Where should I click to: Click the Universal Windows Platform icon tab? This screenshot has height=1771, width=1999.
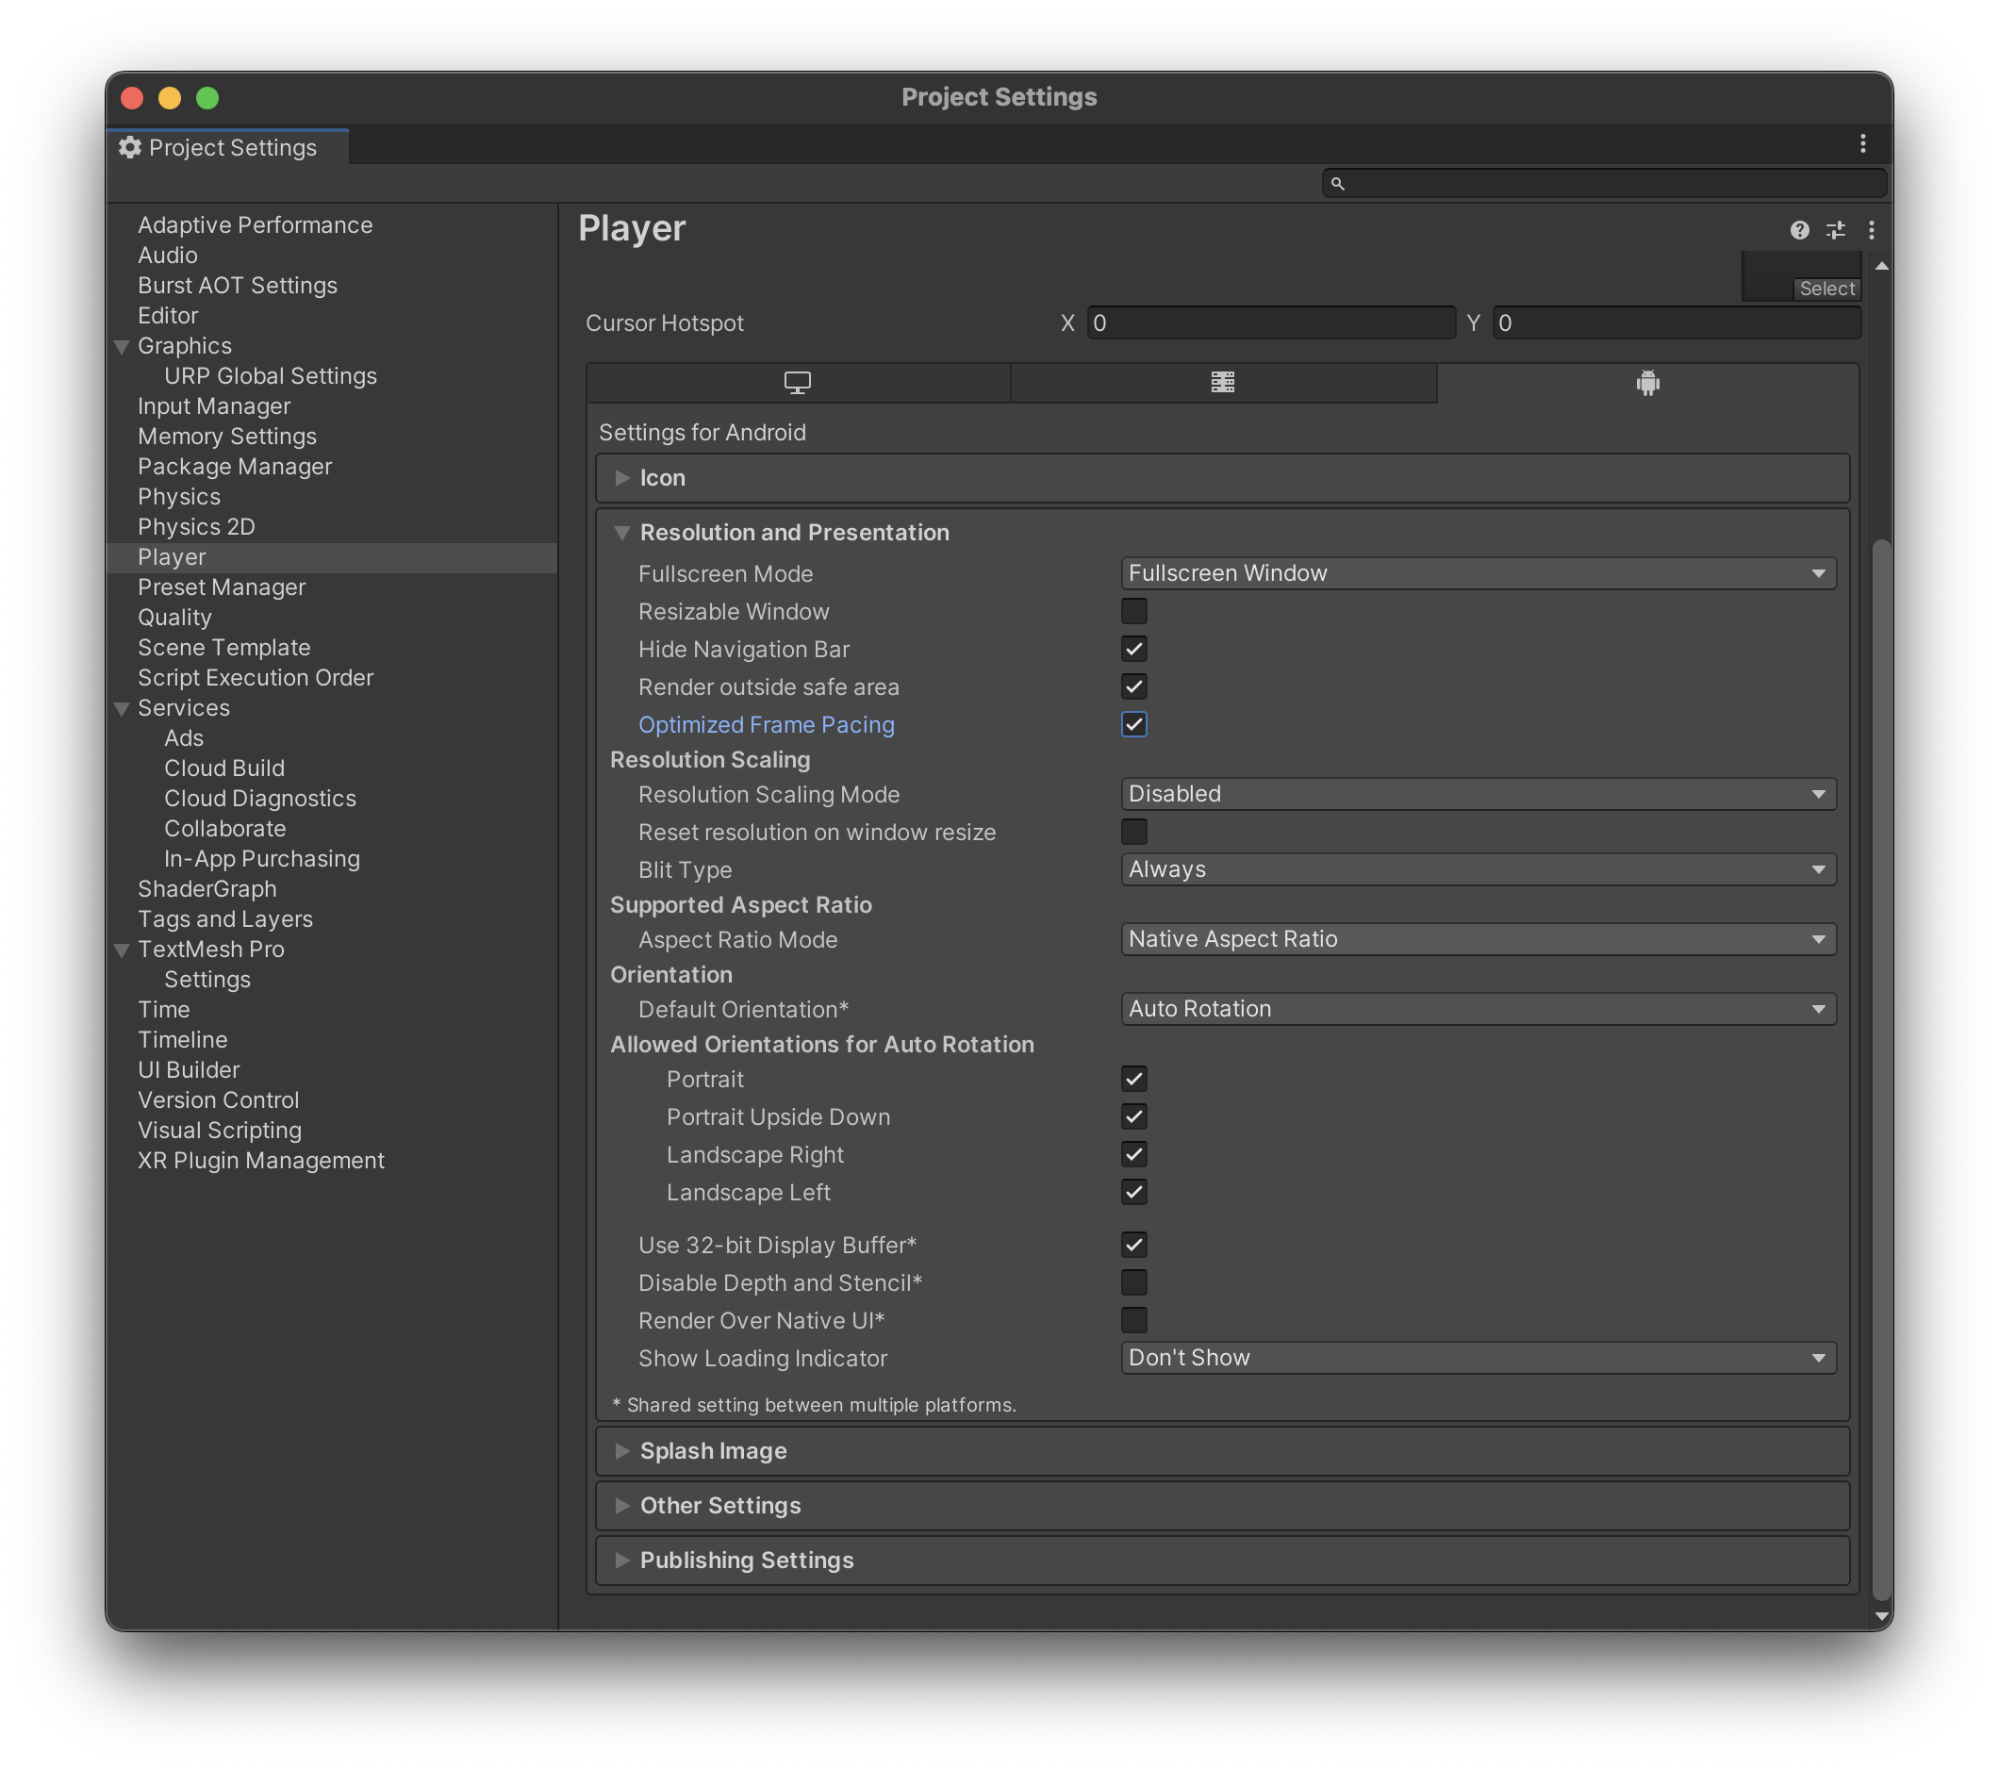(x=1221, y=381)
